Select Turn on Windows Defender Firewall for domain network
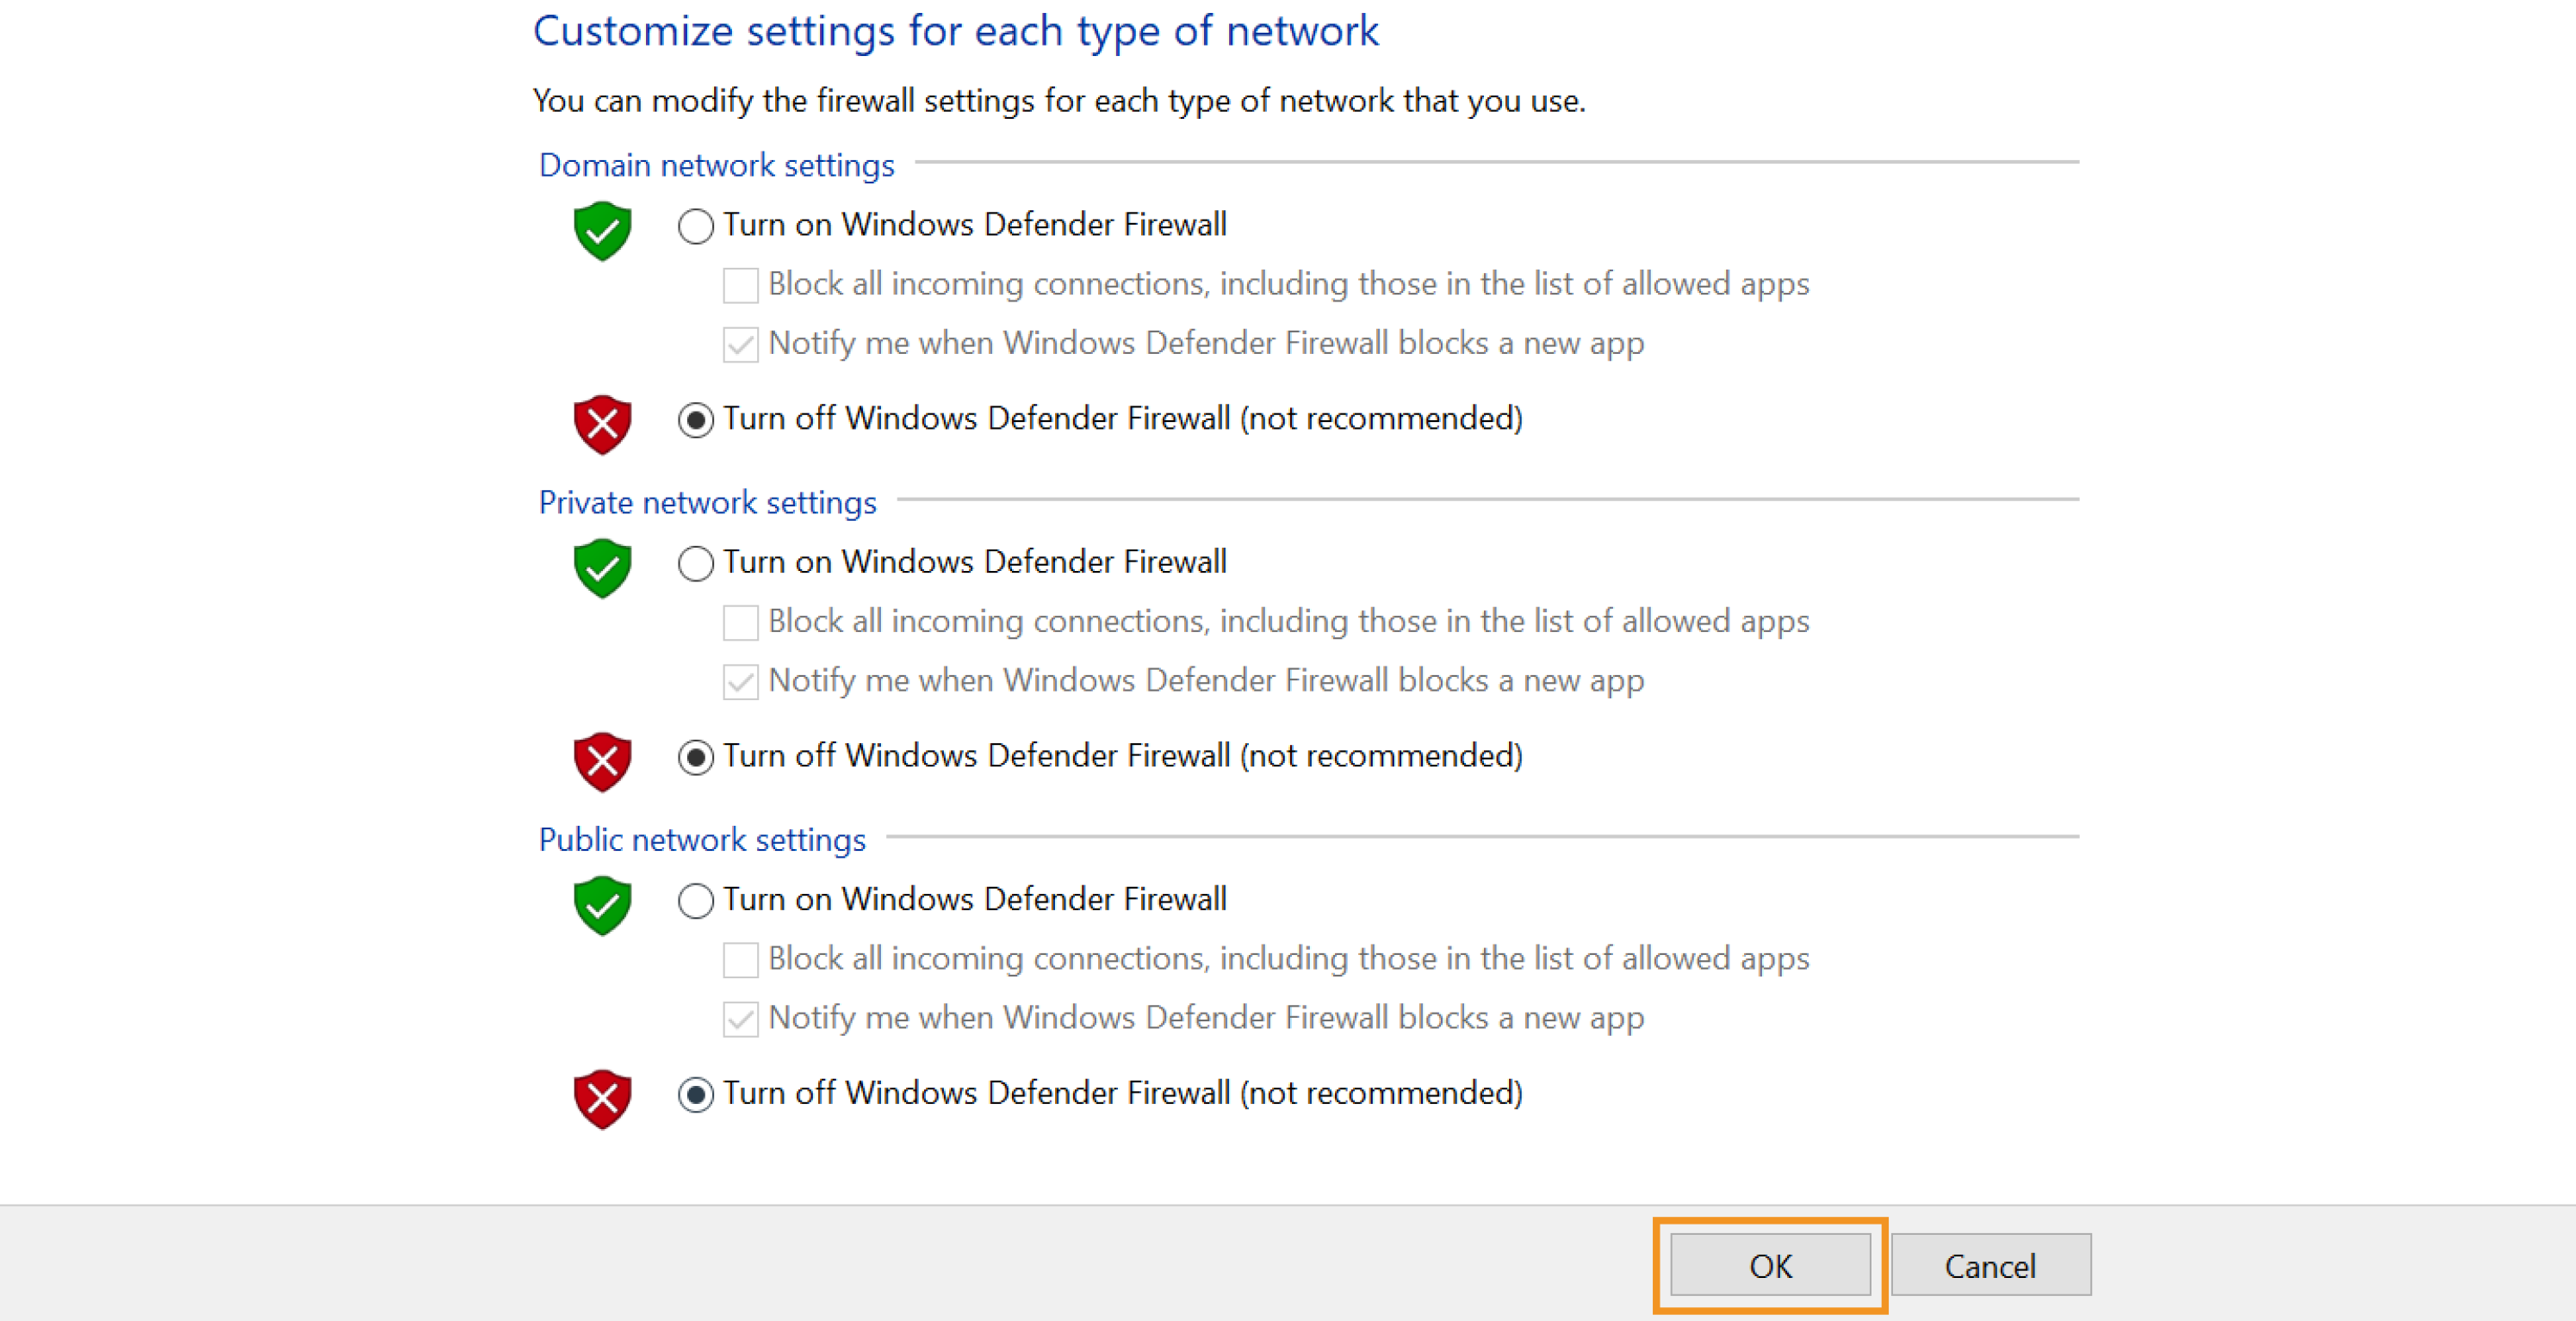2576x1321 pixels. (x=695, y=226)
